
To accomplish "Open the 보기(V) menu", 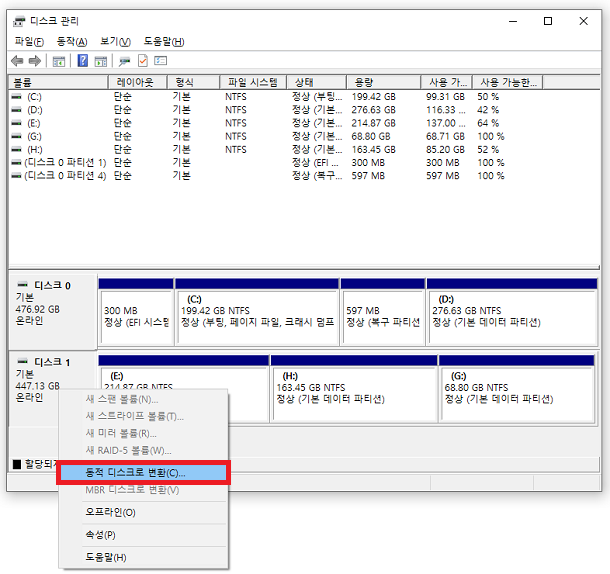I will point(115,41).
